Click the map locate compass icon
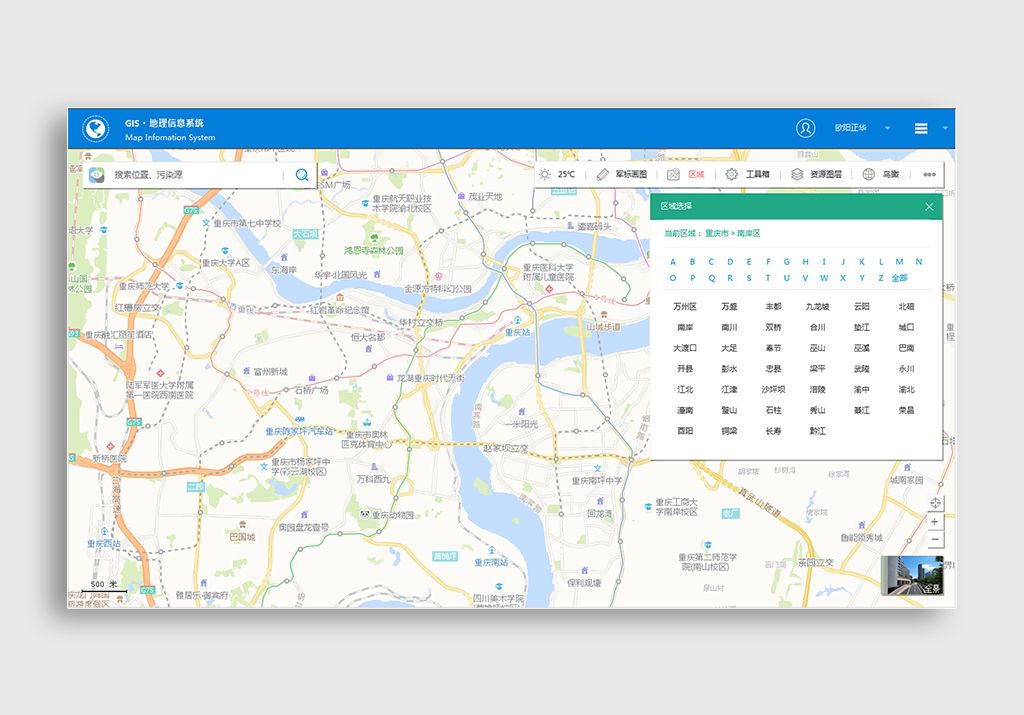Viewport: 1024px width, 715px height. [x=935, y=503]
